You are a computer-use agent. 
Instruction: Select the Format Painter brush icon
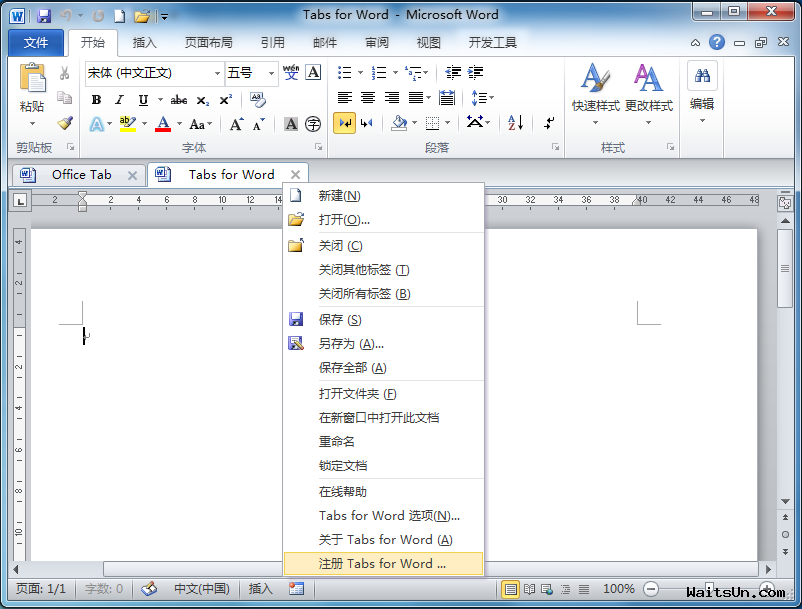tap(65, 123)
